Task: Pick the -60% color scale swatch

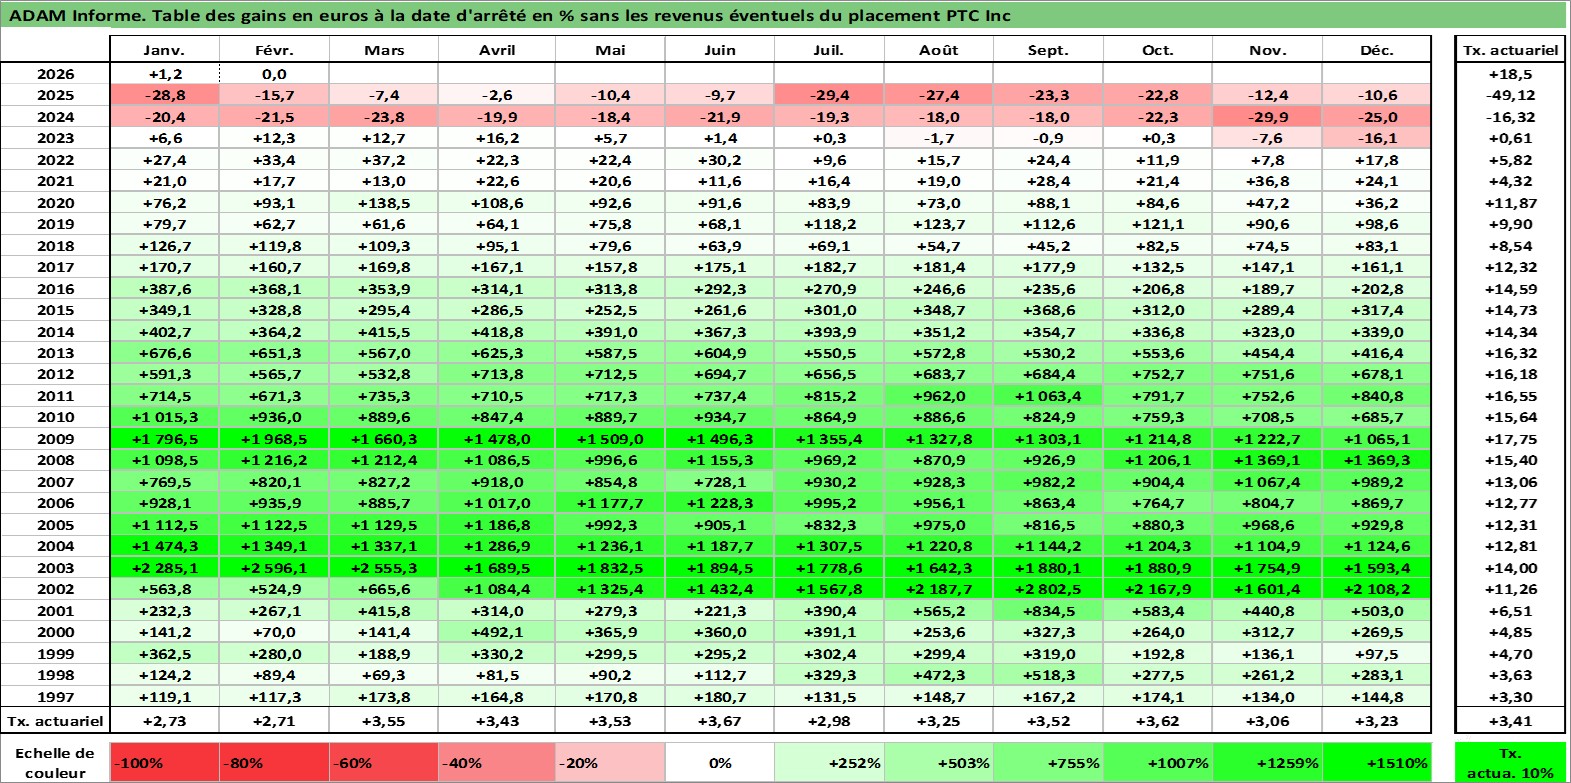Action: 384,762
